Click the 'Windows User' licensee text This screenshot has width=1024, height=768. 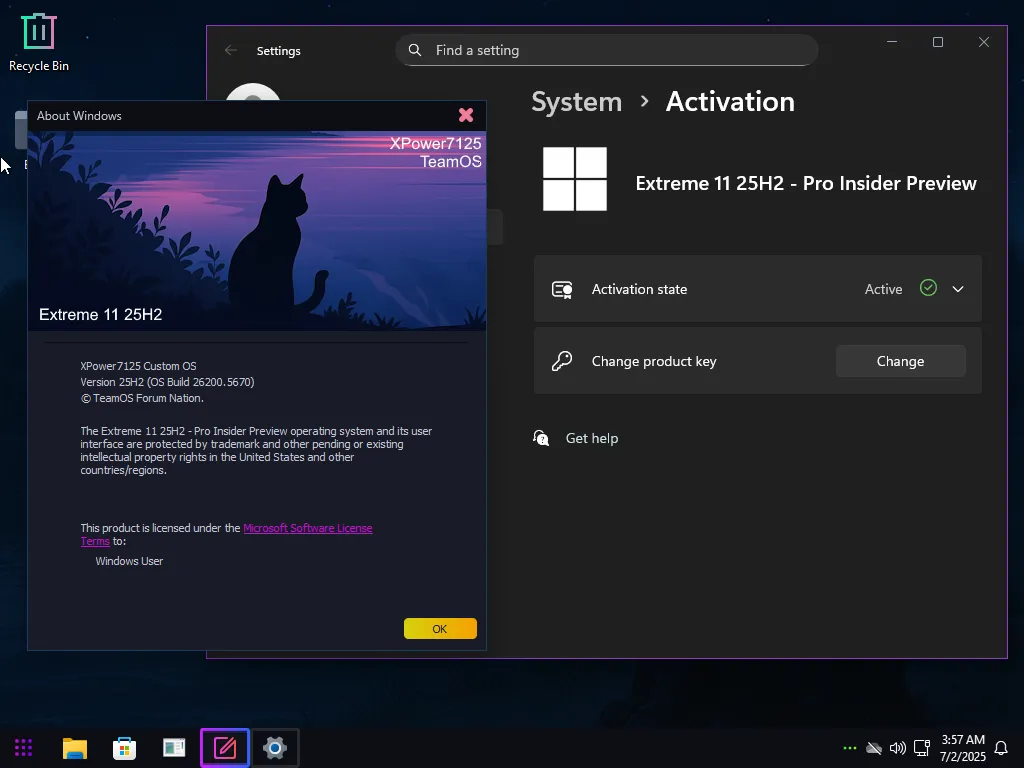(x=129, y=561)
